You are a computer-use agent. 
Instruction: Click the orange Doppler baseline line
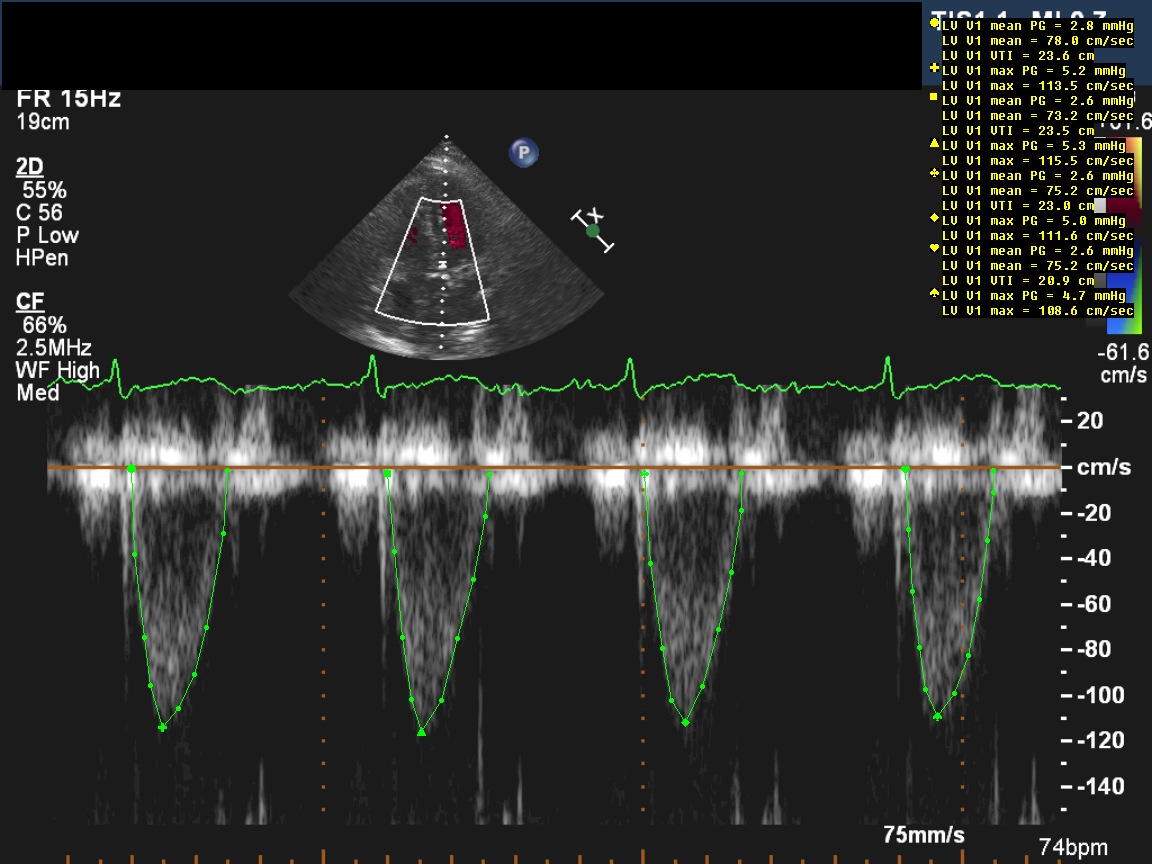(x=560, y=467)
